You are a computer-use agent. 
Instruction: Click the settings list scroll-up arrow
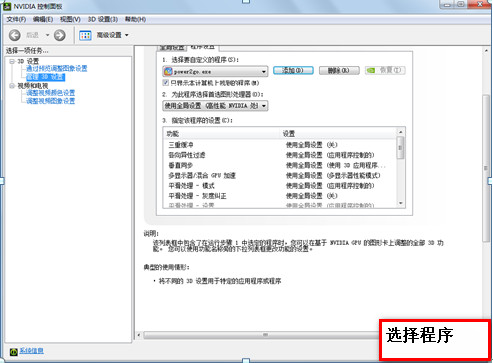click(401, 132)
